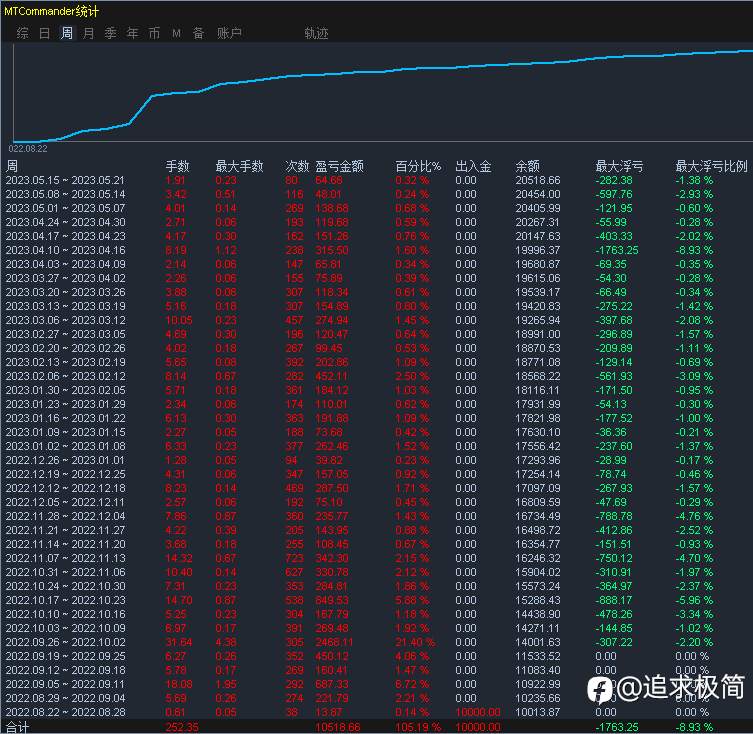This screenshot has width=753, height=734.
Task: Open the 备 notes tab
Action: tap(198, 33)
